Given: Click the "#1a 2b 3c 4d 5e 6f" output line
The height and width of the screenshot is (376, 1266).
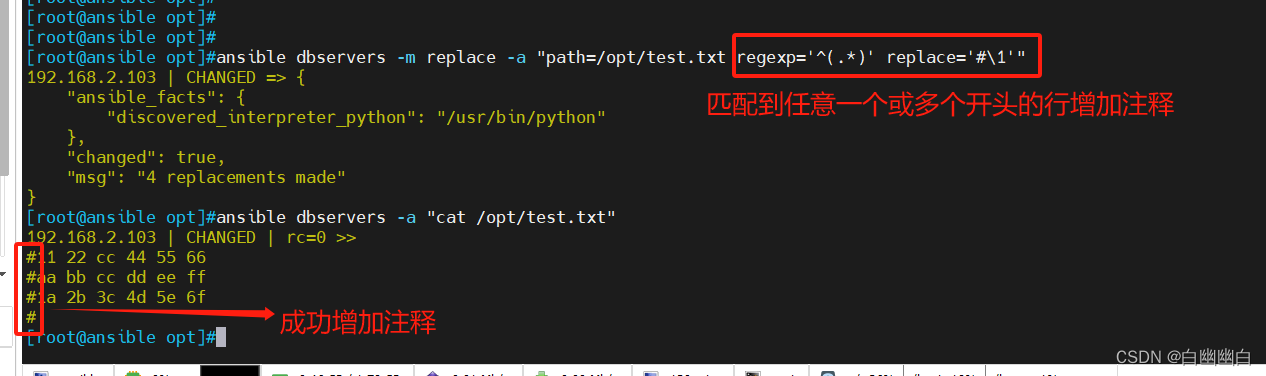Looking at the screenshot, I should 116,297.
